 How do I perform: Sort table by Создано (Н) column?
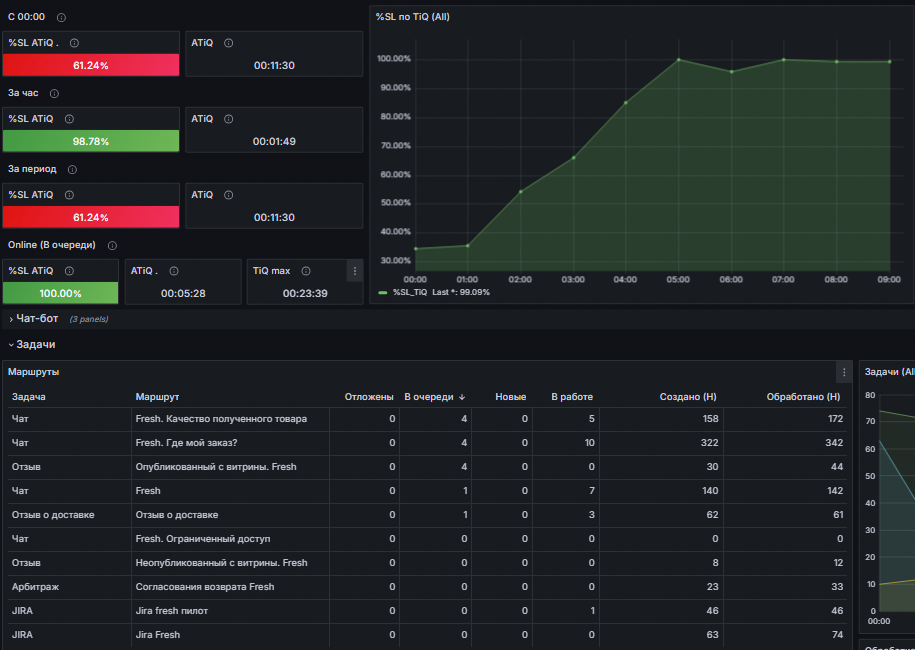[x=687, y=397]
